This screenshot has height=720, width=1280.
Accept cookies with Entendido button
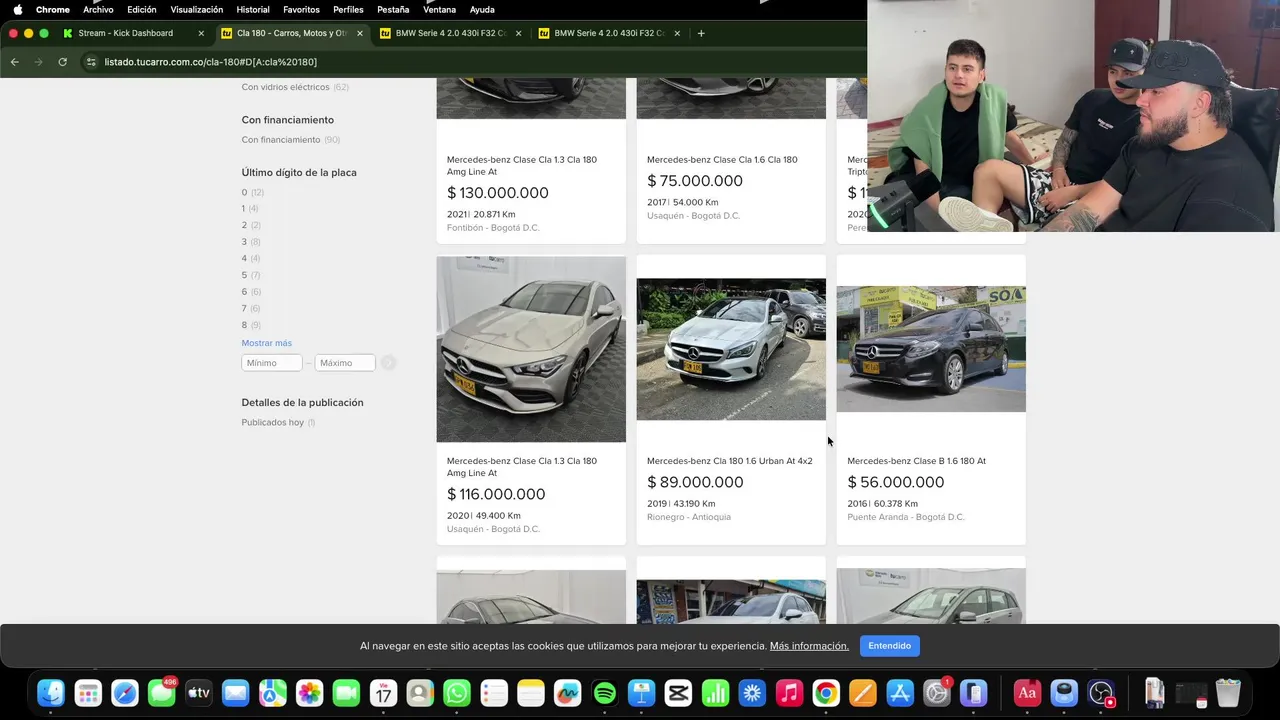pyautogui.click(x=889, y=646)
